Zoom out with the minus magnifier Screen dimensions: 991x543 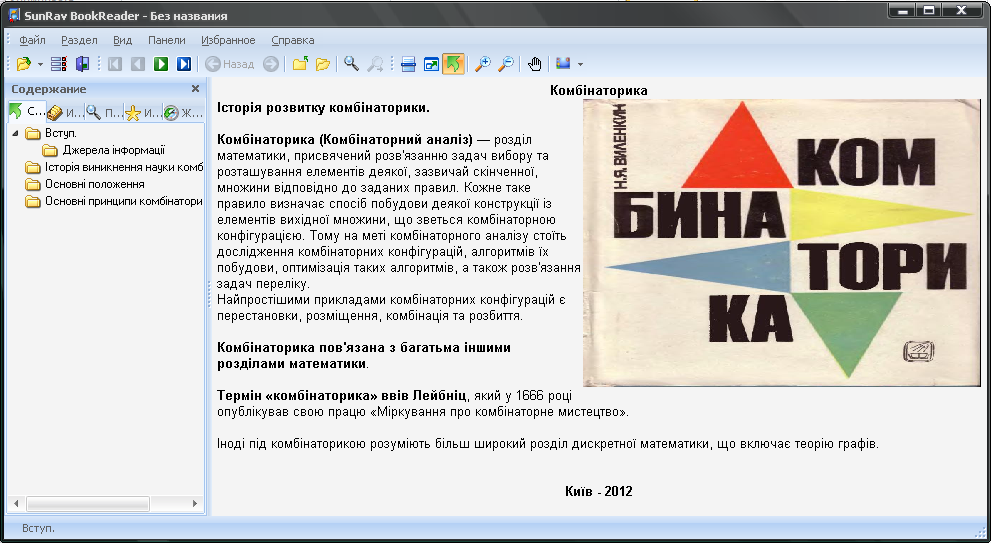point(506,64)
